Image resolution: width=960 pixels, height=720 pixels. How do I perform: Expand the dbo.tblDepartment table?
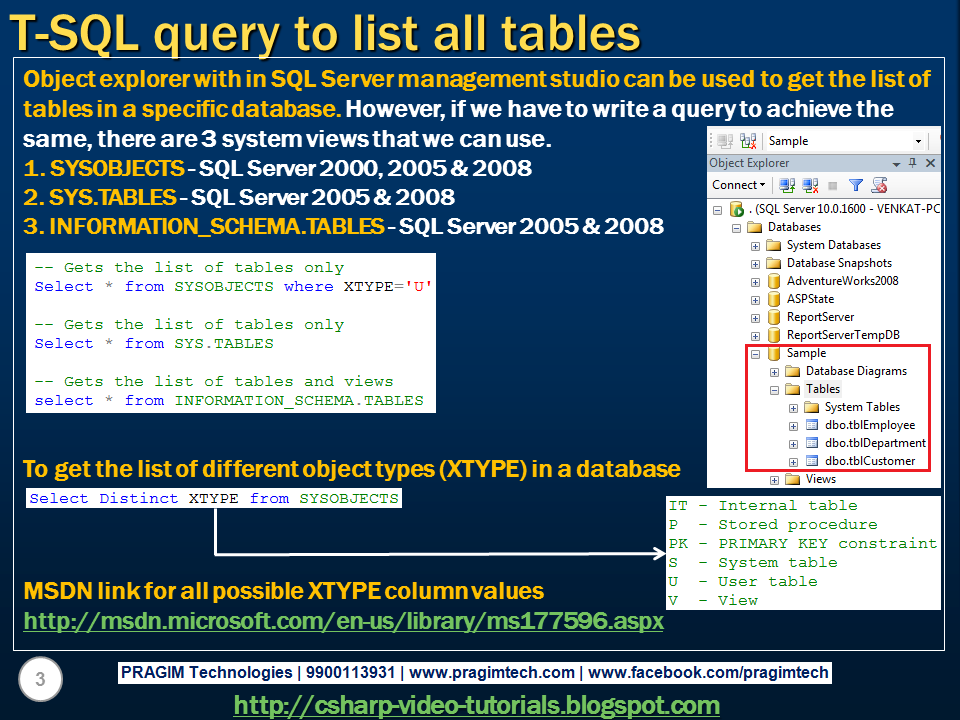pyautogui.click(x=793, y=444)
